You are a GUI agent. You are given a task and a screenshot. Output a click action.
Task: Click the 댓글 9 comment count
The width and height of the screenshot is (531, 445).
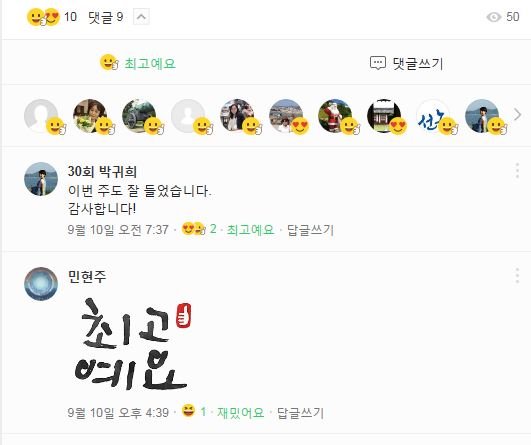coord(105,17)
